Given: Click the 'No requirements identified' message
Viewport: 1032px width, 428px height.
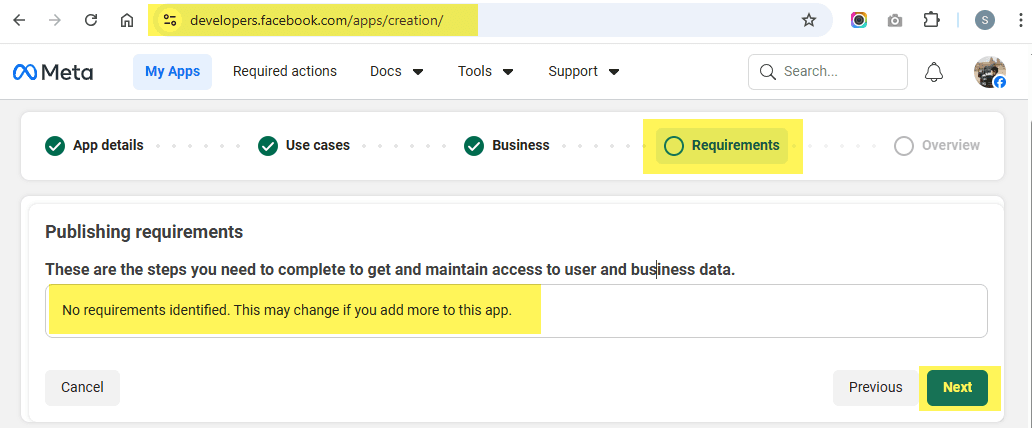Looking at the screenshot, I should [287, 310].
